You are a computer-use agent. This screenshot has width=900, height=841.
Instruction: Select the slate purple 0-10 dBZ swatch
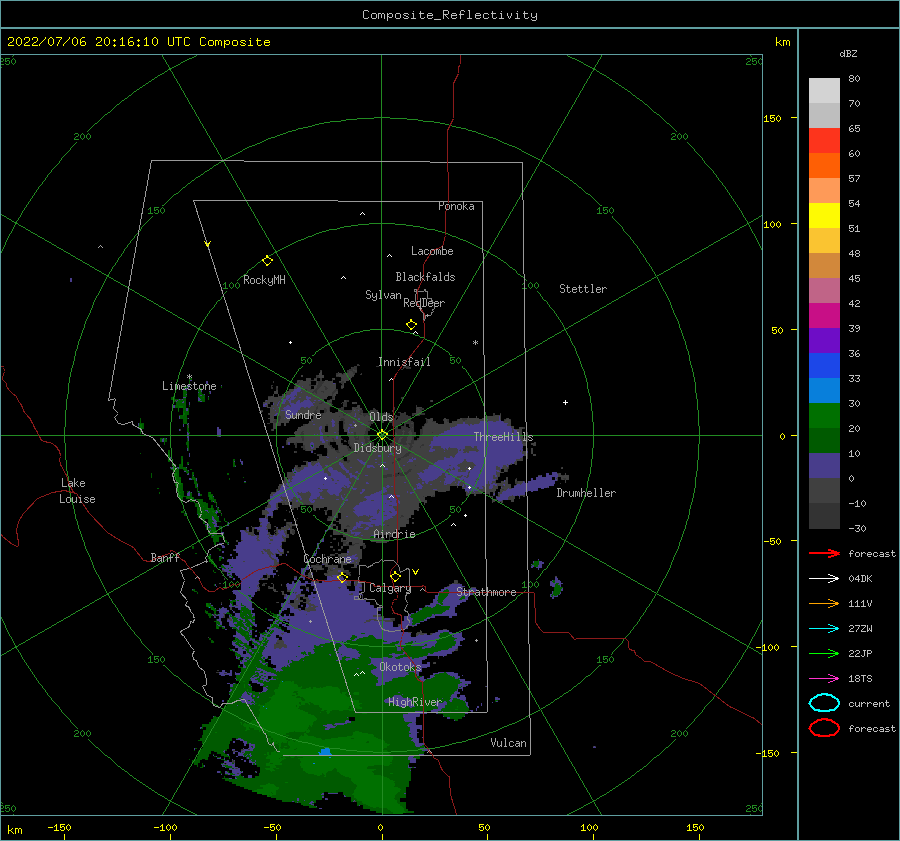click(x=824, y=465)
